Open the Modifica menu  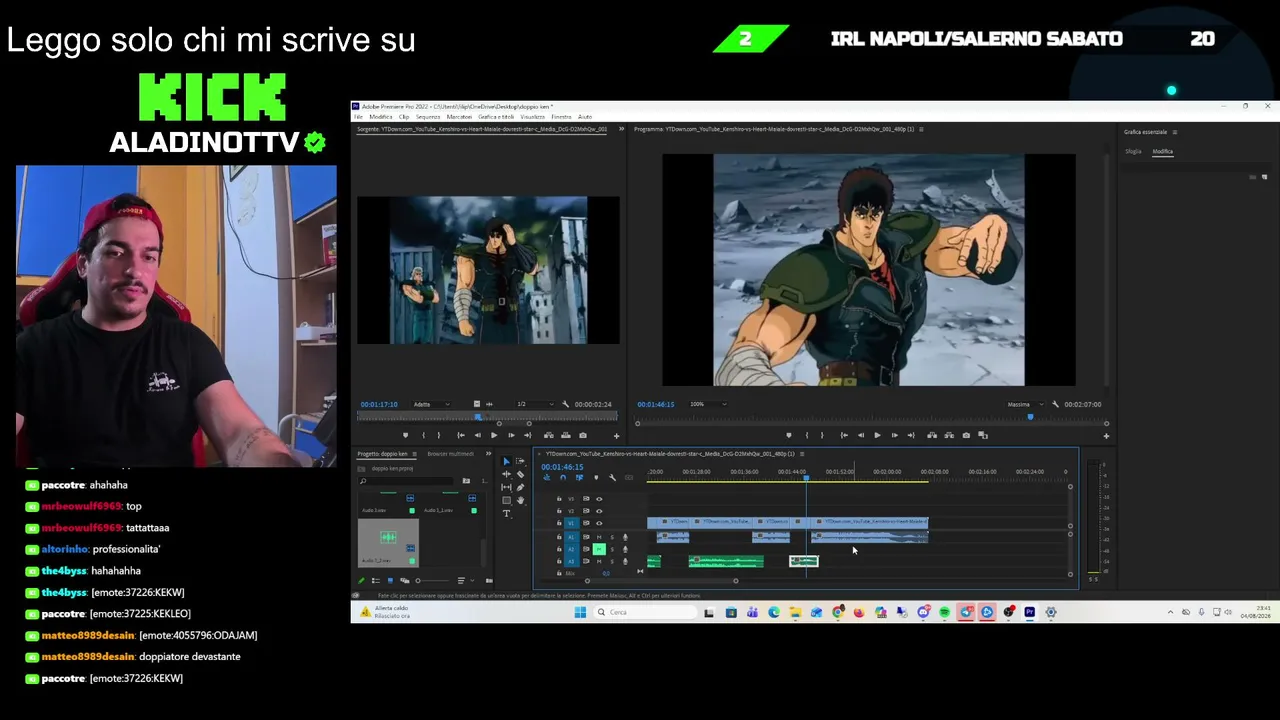pos(381,117)
